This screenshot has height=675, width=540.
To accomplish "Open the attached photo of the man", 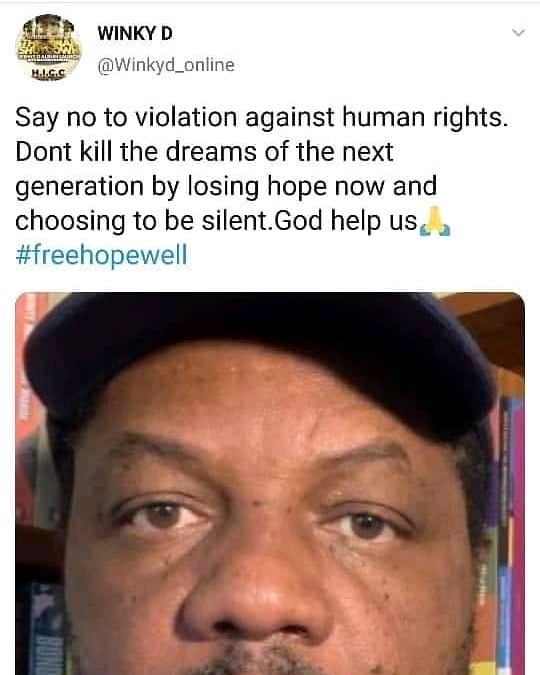I will [270, 483].
